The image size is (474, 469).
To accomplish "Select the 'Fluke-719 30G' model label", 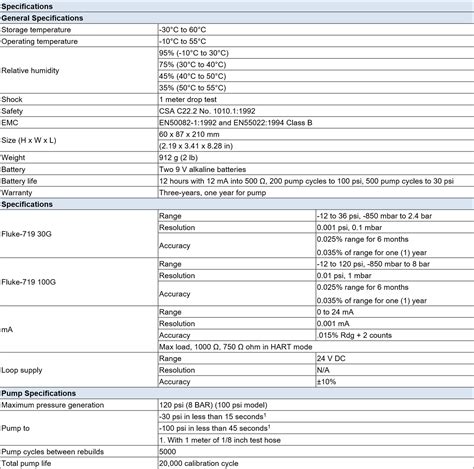I will point(26,234).
